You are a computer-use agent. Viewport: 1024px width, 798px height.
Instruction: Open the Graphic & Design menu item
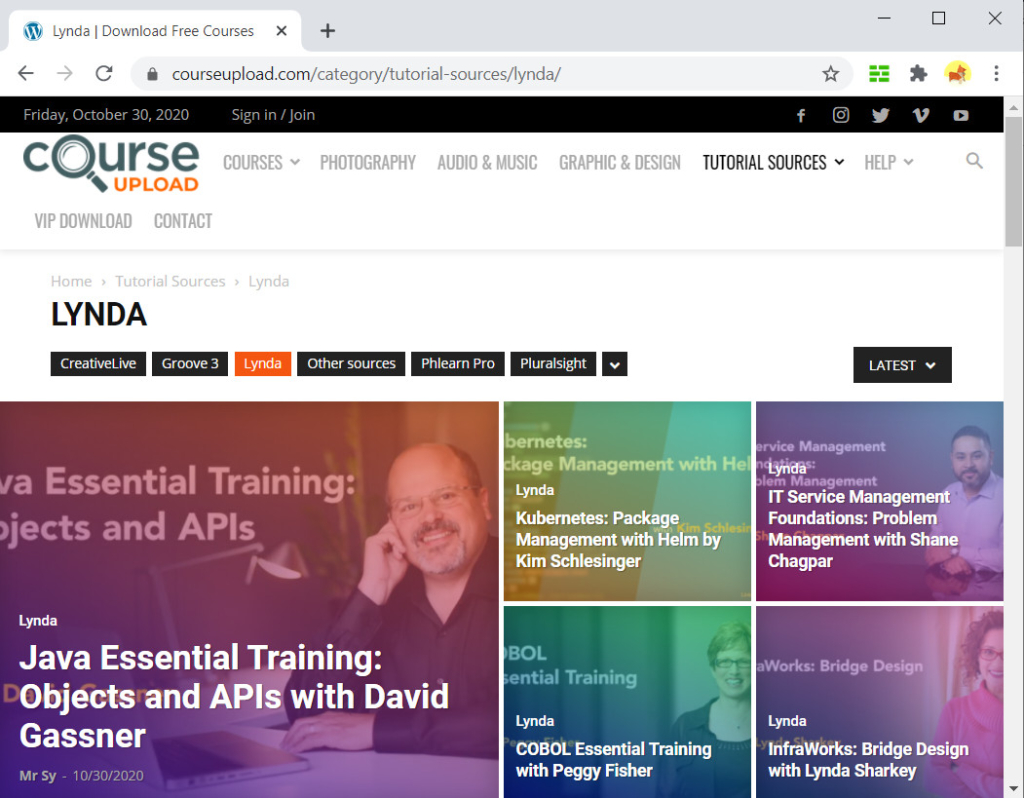[x=620, y=162]
